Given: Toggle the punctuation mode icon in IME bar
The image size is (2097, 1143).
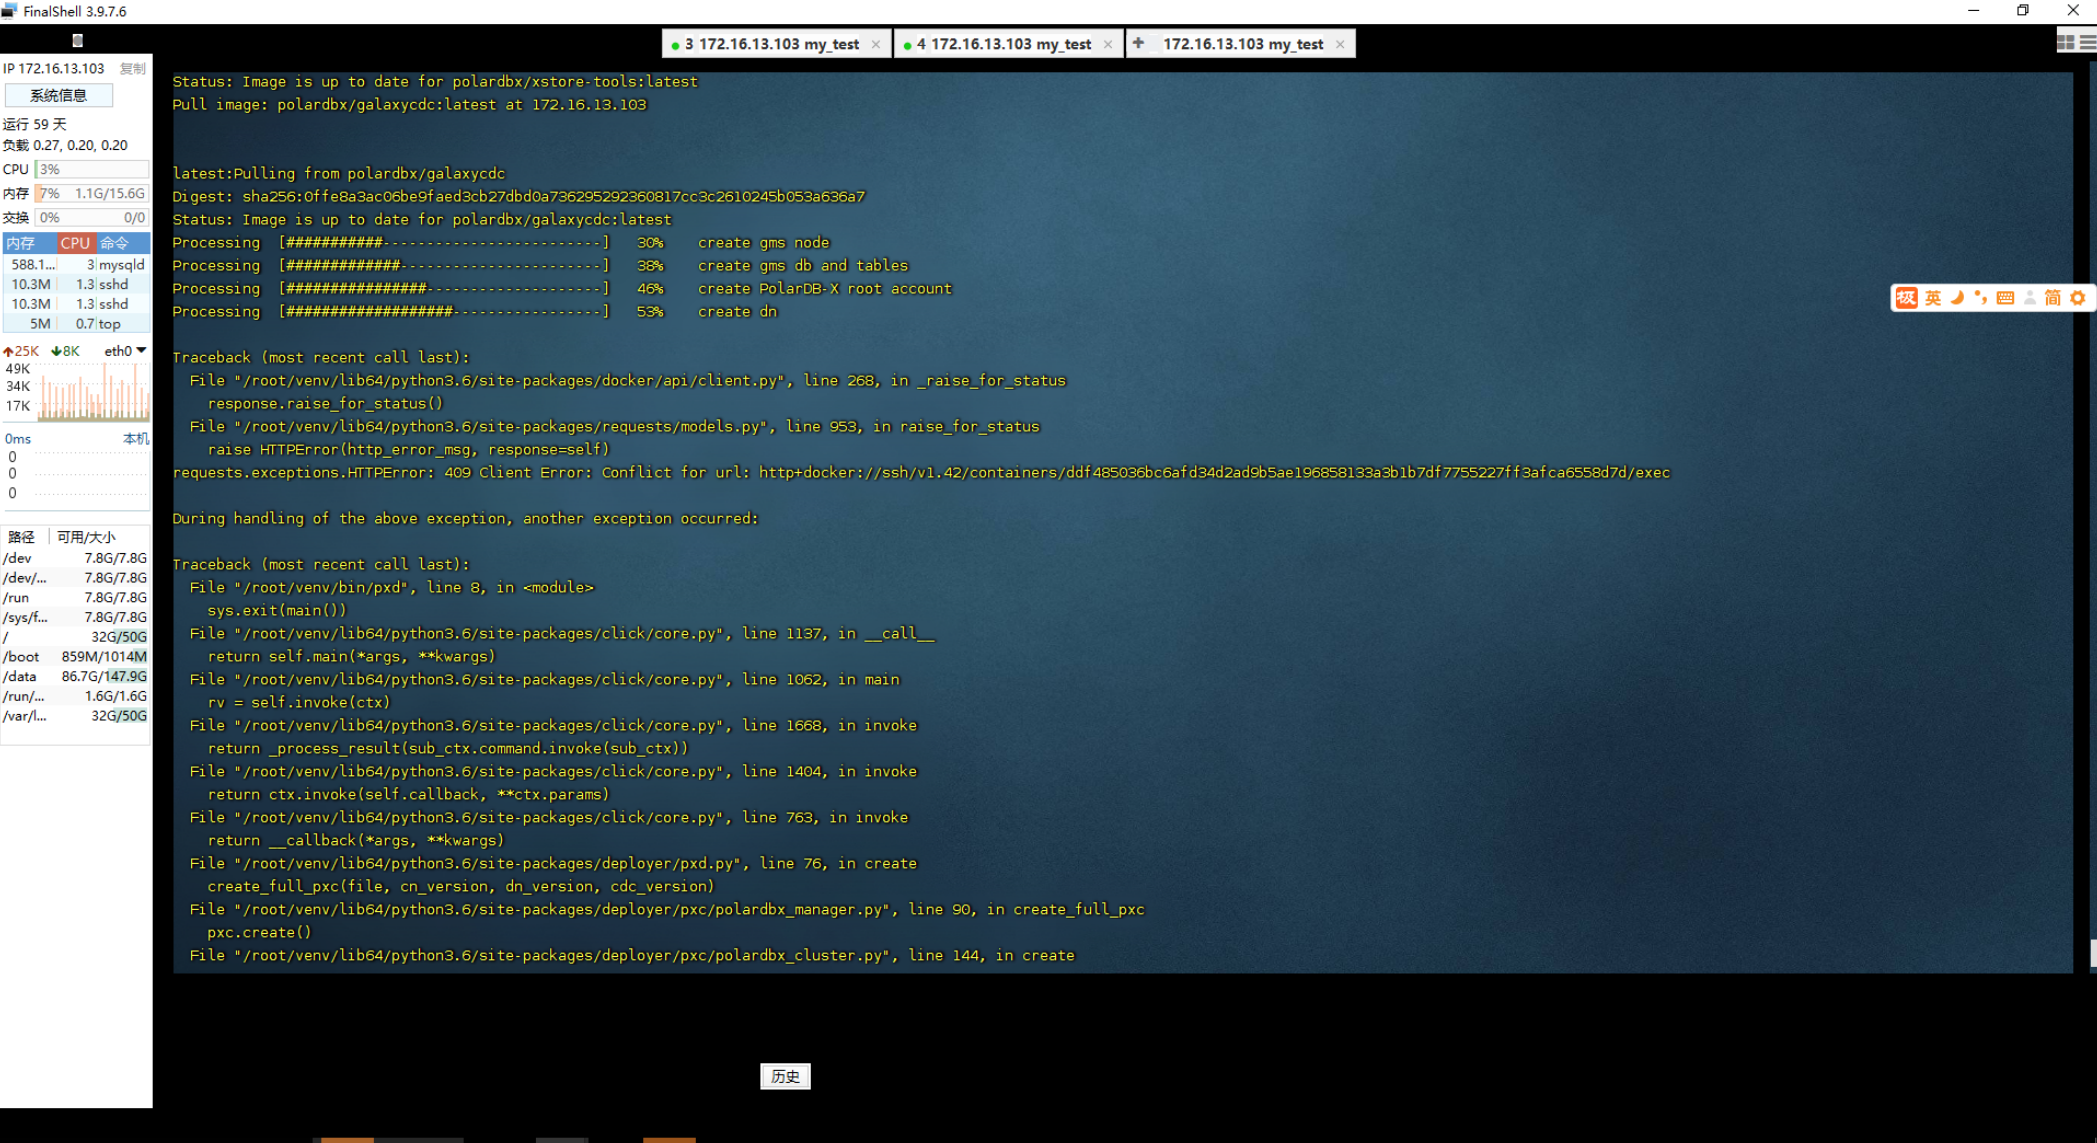Looking at the screenshot, I should click(1980, 298).
